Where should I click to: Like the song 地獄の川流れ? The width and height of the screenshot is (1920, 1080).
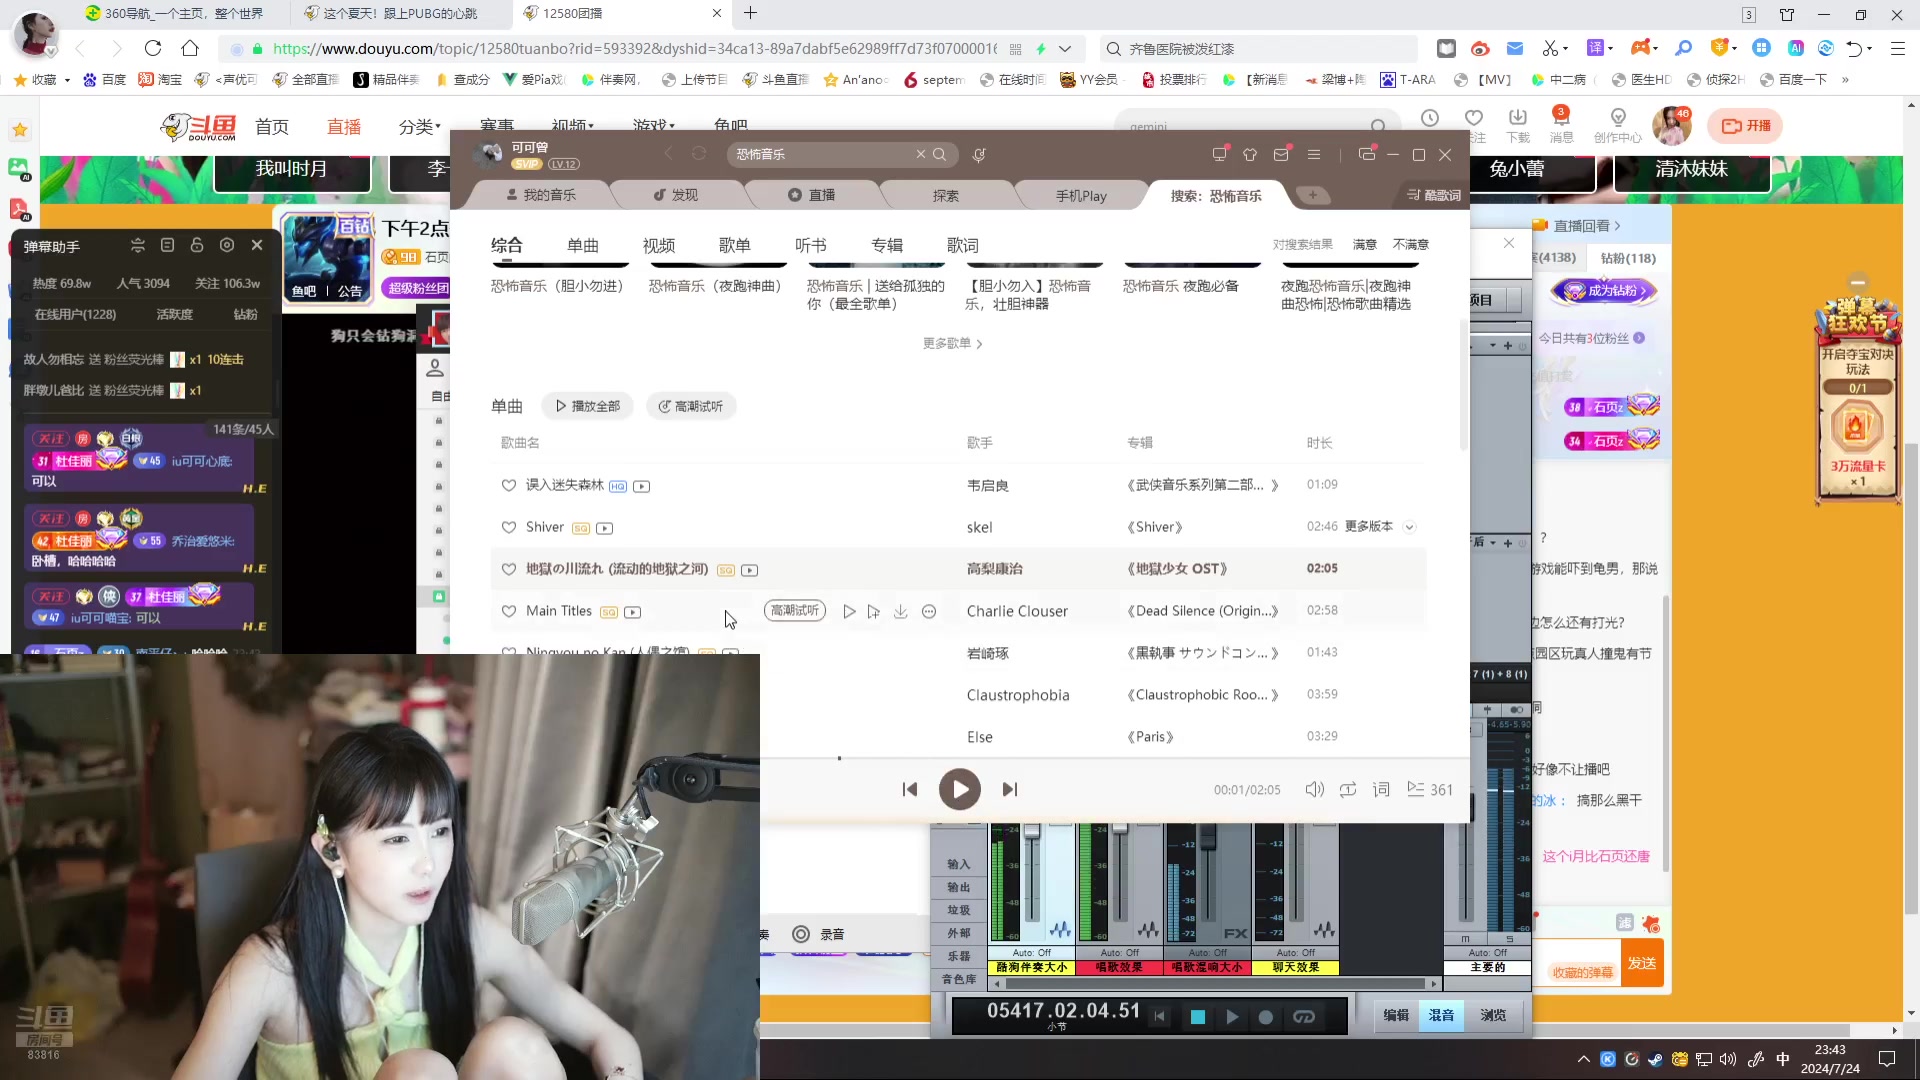click(509, 569)
